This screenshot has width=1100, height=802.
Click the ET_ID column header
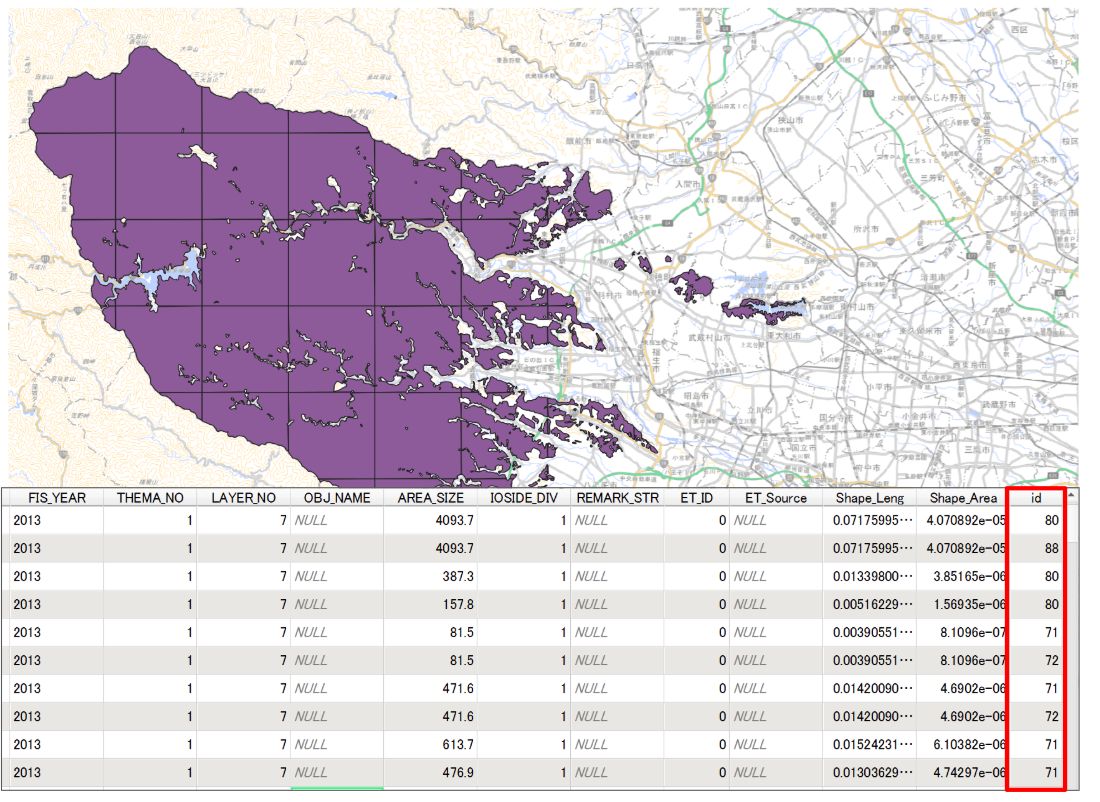pos(697,497)
